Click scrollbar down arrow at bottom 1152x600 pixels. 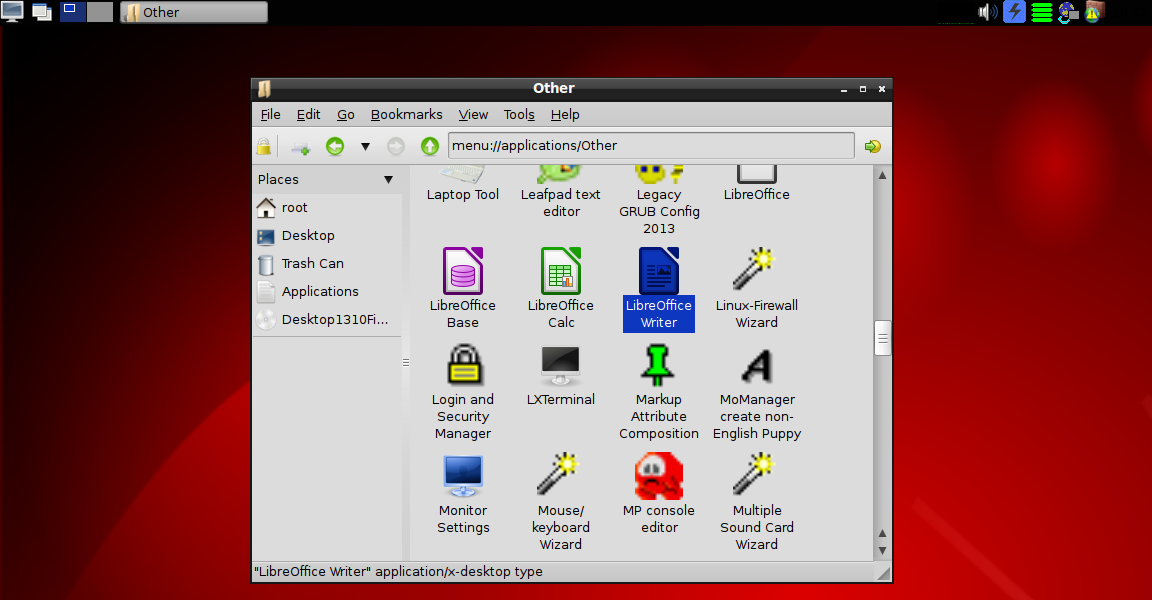(x=882, y=551)
